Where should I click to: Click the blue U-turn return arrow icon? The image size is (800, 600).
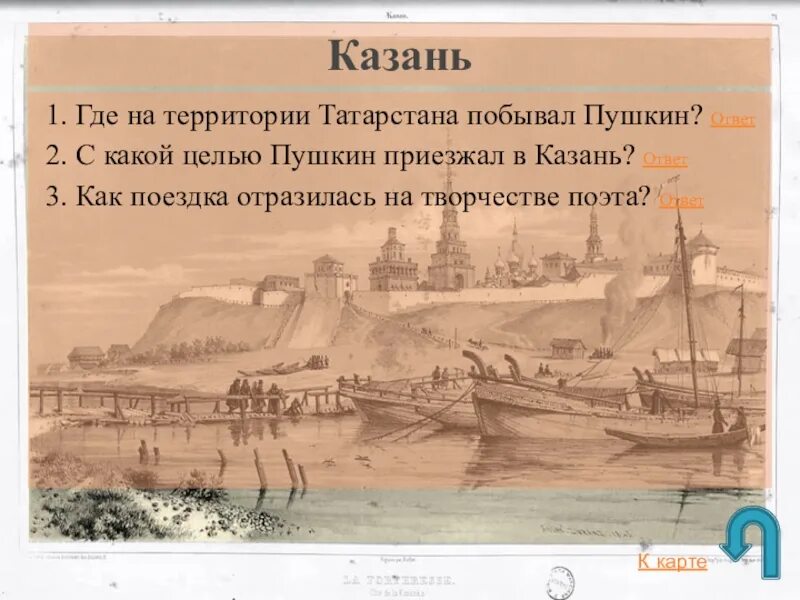(751, 542)
